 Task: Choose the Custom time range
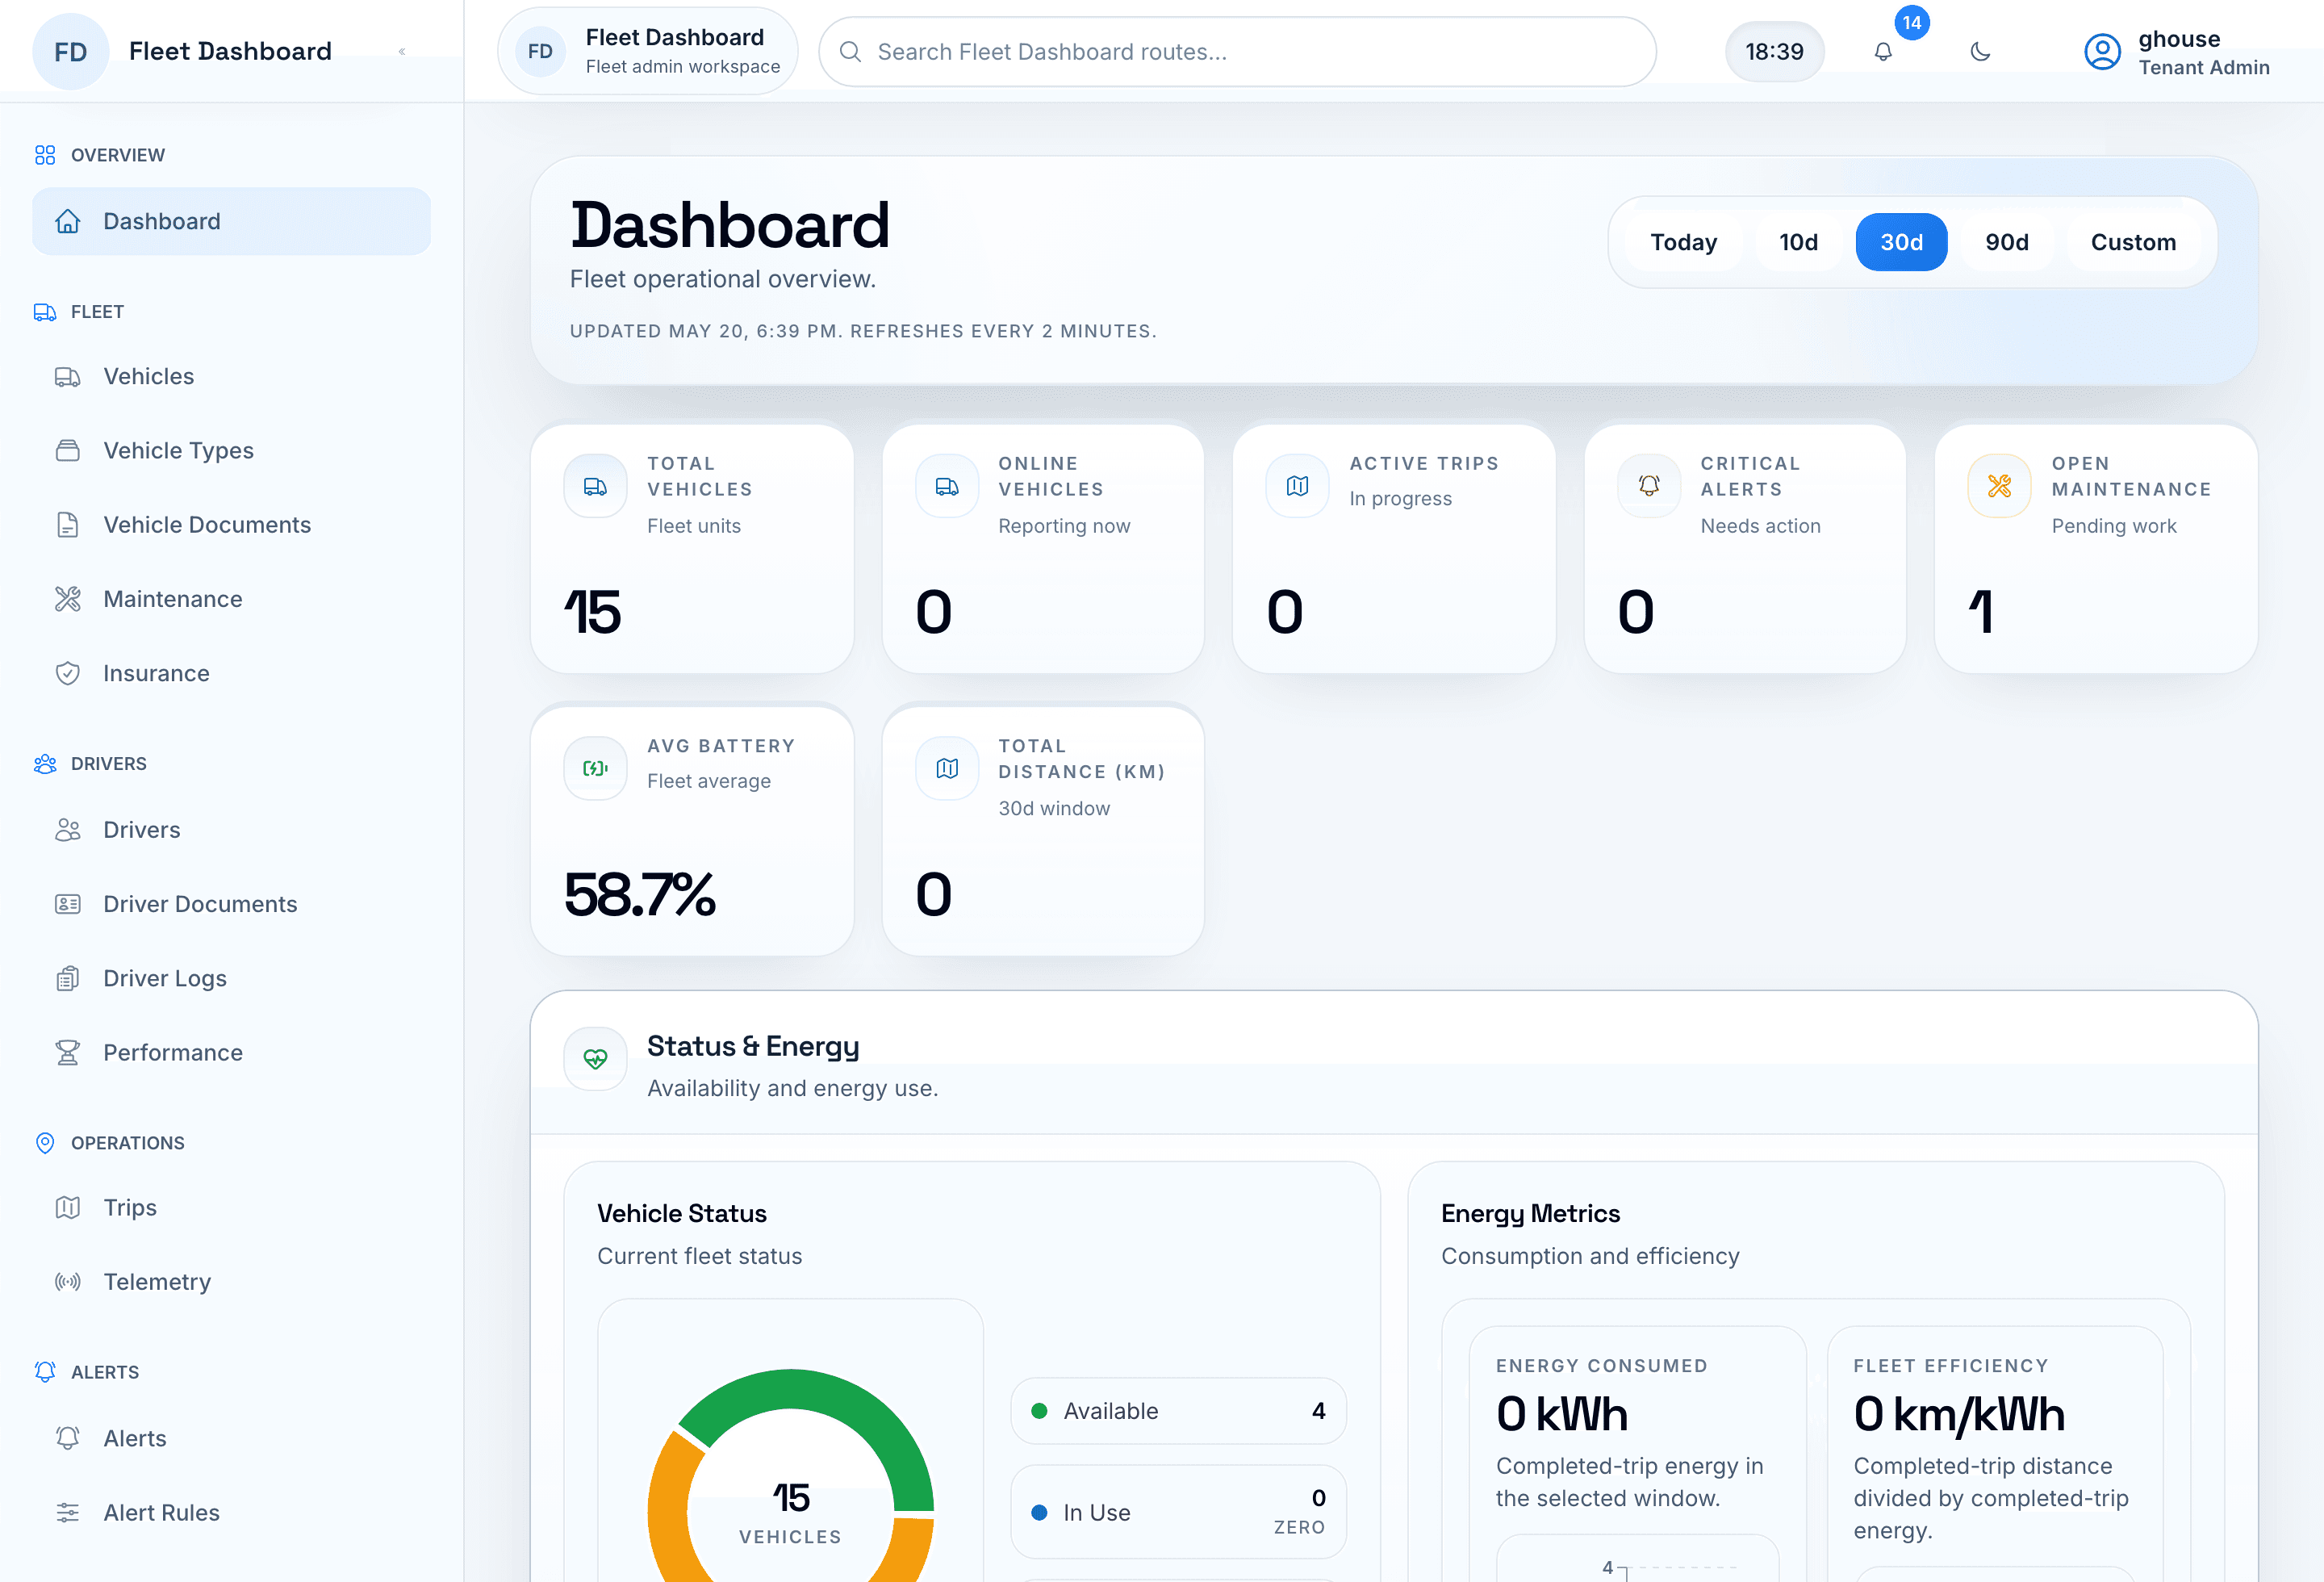click(x=2133, y=242)
